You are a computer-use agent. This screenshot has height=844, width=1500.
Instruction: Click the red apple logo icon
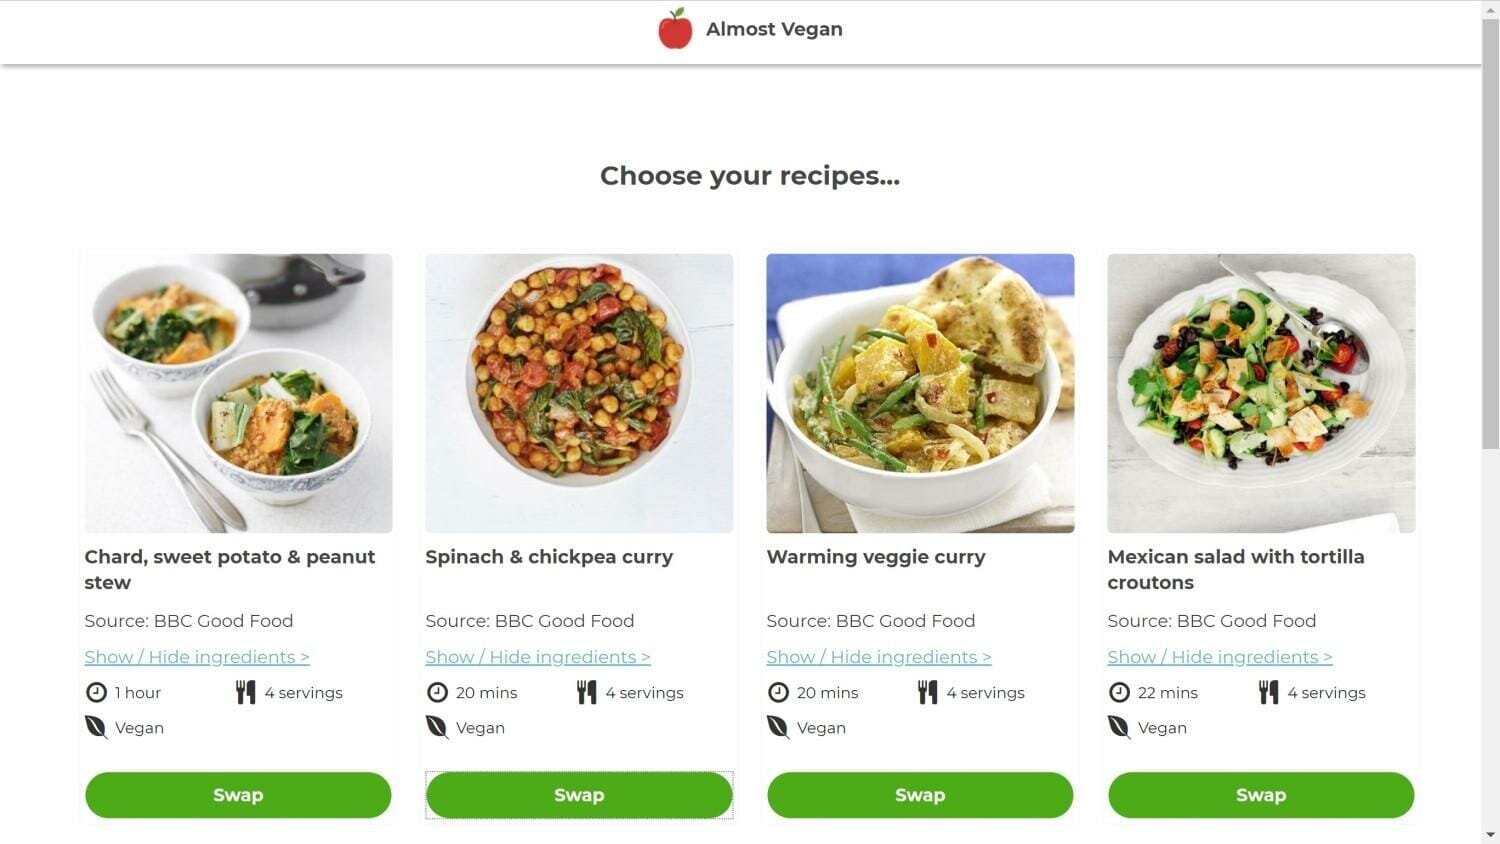675,29
